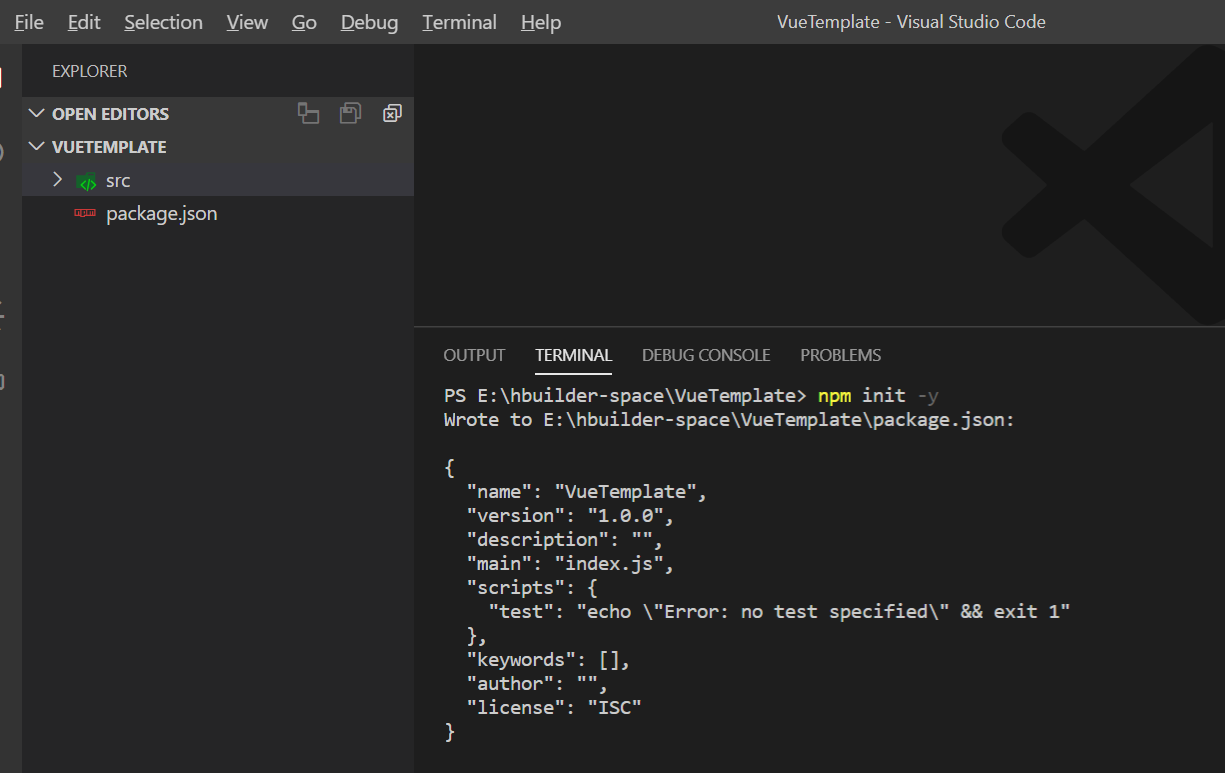The width and height of the screenshot is (1225, 773).
Task: Click the Close All Editors icon
Action: click(x=392, y=114)
